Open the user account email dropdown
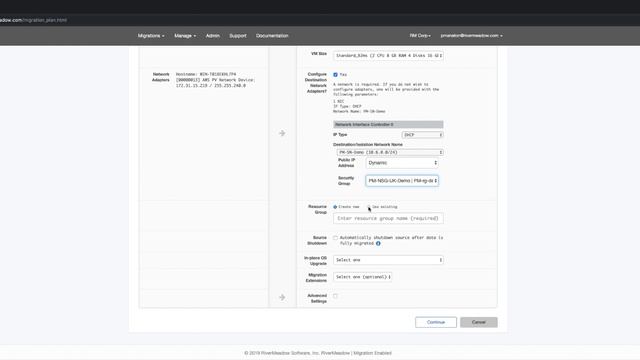The image size is (640, 360). pos(471,36)
